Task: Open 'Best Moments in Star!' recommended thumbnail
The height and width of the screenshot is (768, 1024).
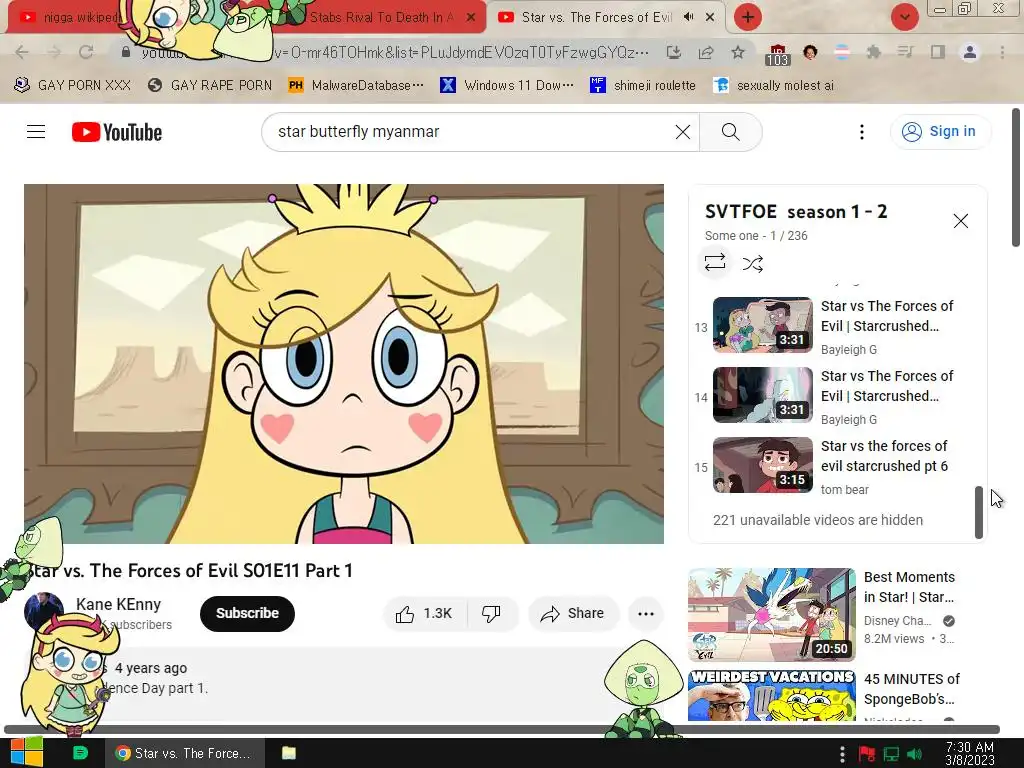Action: coord(771,615)
